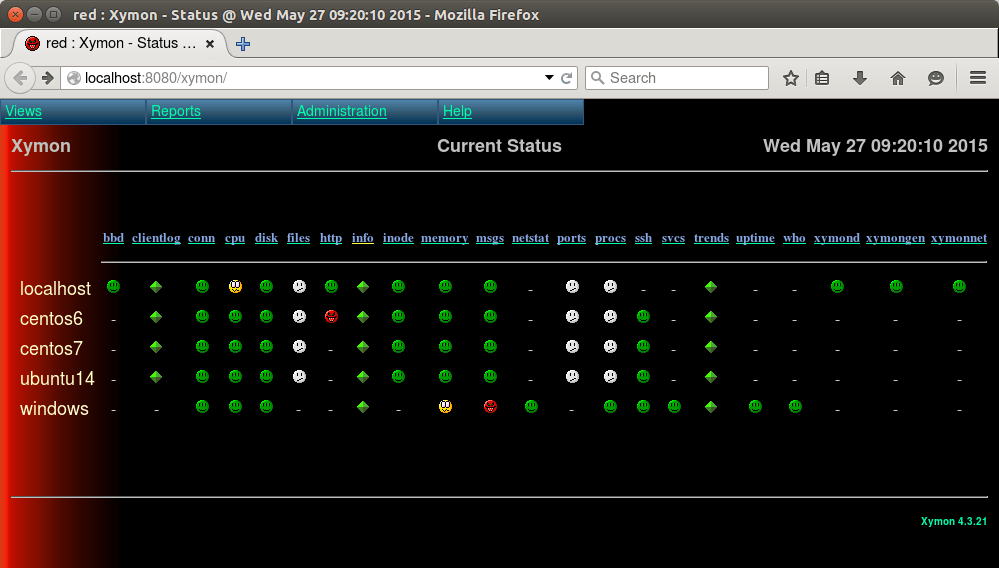Click ubuntu14 info green diamond icon
This screenshot has width=999, height=568.
(363, 376)
